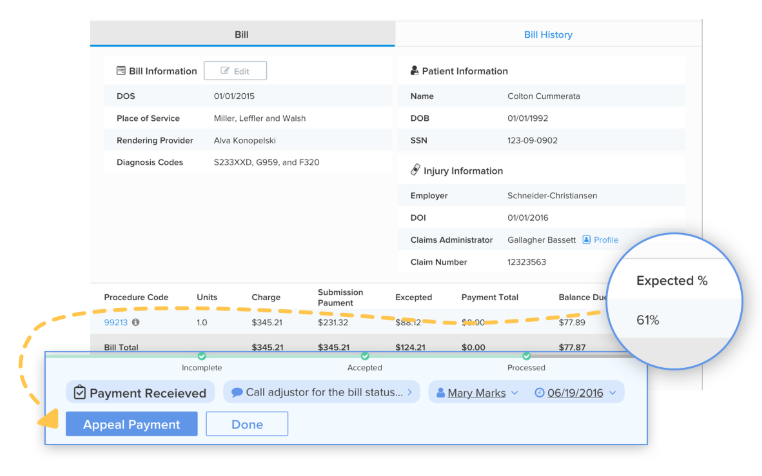Click the Accepted step checkmark
The width and height of the screenshot is (762, 476).
(x=364, y=355)
